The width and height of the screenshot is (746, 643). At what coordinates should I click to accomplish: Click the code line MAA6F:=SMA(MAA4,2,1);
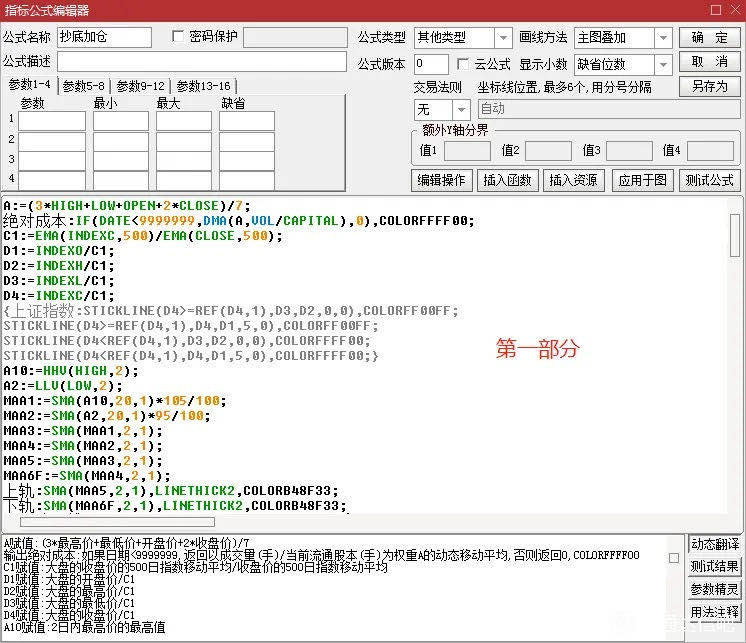click(87, 476)
